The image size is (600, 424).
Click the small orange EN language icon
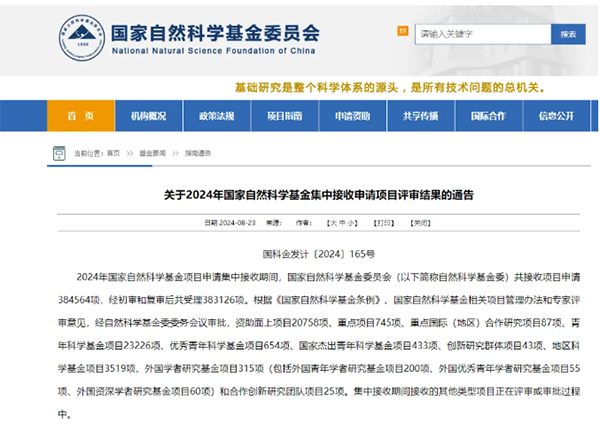point(403,31)
